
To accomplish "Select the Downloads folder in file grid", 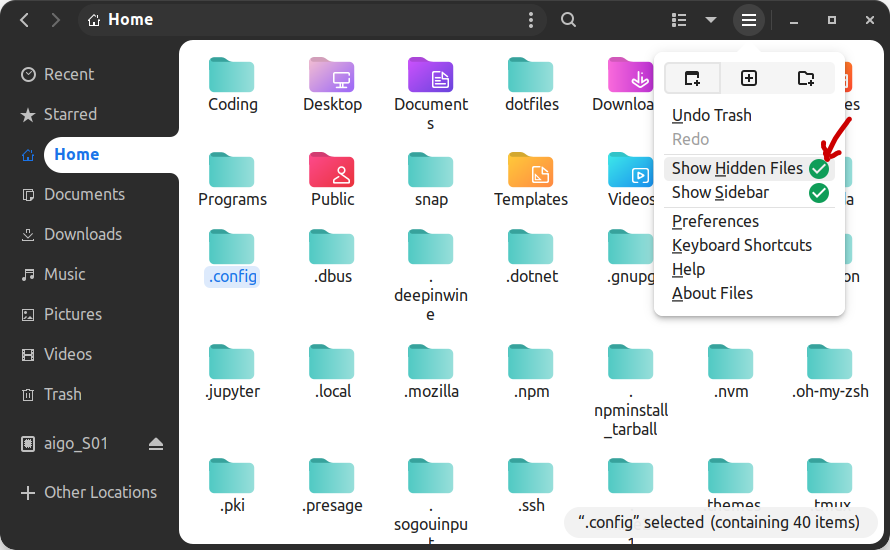I will coord(630,74).
